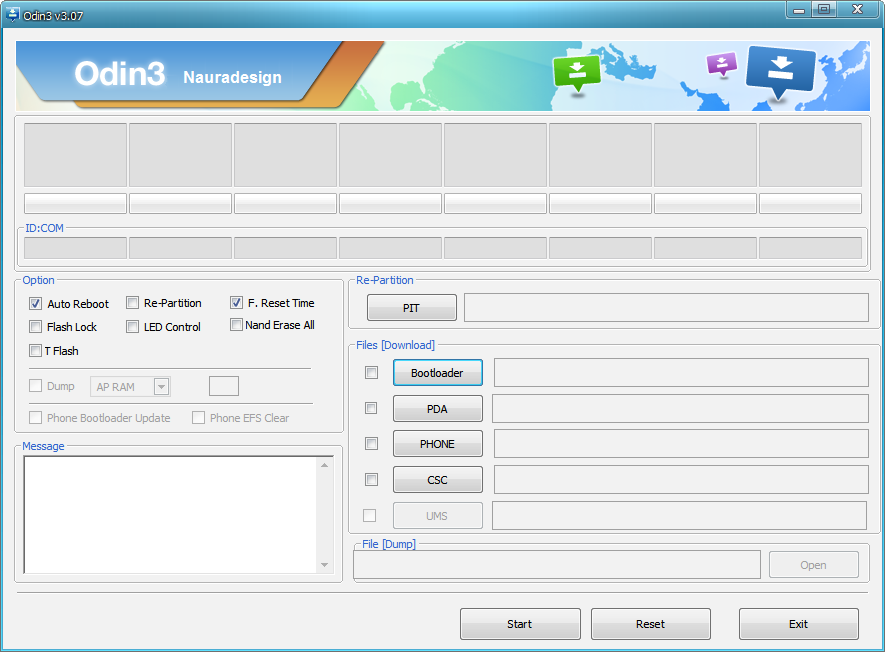The height and width of the screenshot is (652, 885).
Task: Toggle the T Flash checkbox
Action: pyautogui.click(x=36, y=350)
